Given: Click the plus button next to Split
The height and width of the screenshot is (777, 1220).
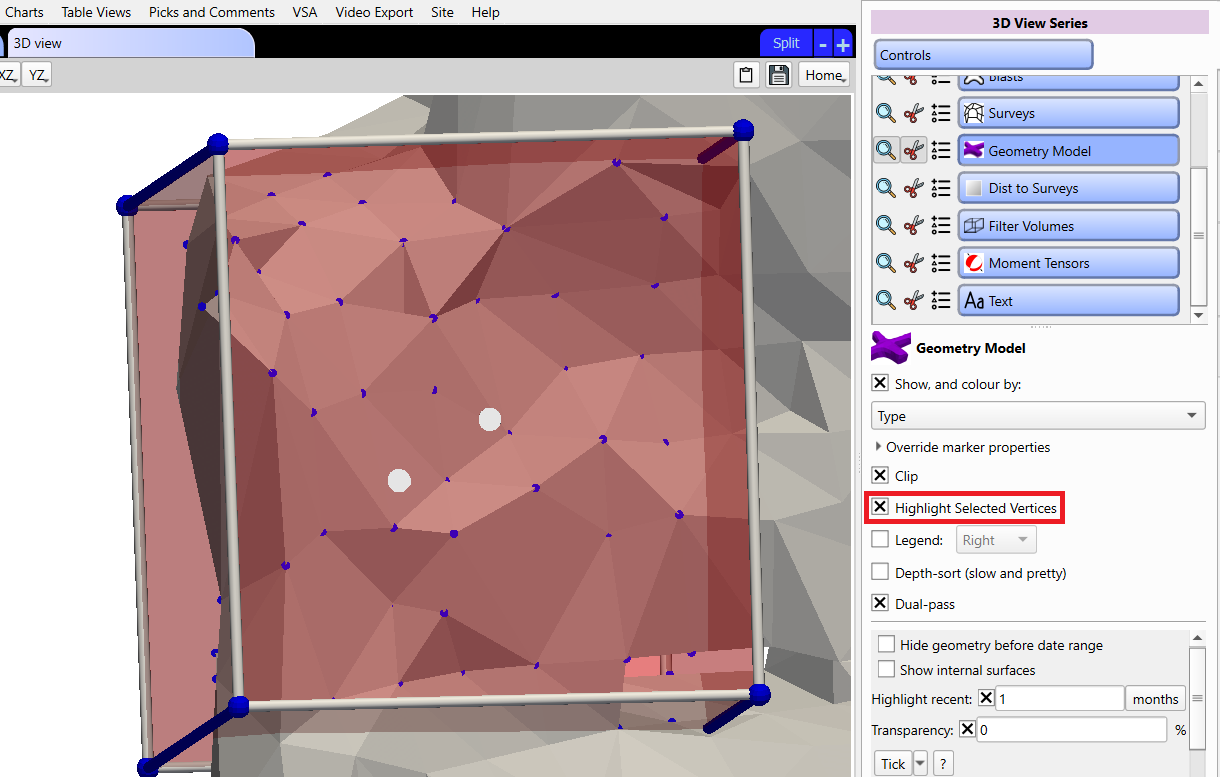Looking at the screenshot, I should point(843,44).
